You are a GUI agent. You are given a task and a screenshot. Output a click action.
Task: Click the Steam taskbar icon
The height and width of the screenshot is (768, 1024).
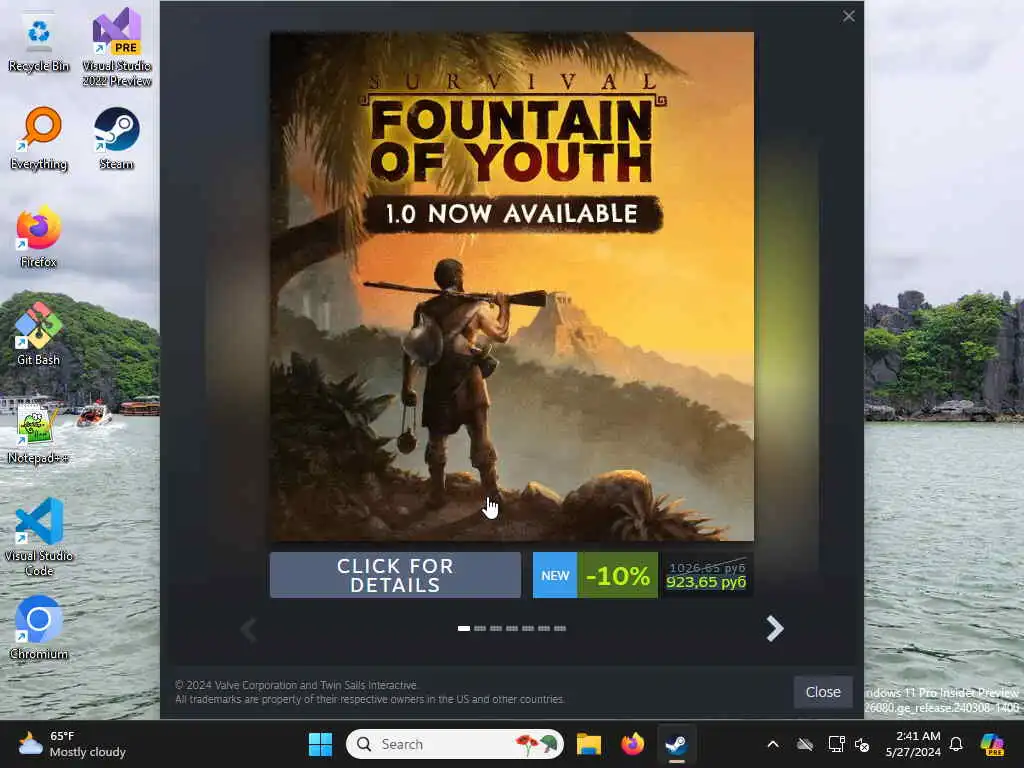(x=676, y=744)
